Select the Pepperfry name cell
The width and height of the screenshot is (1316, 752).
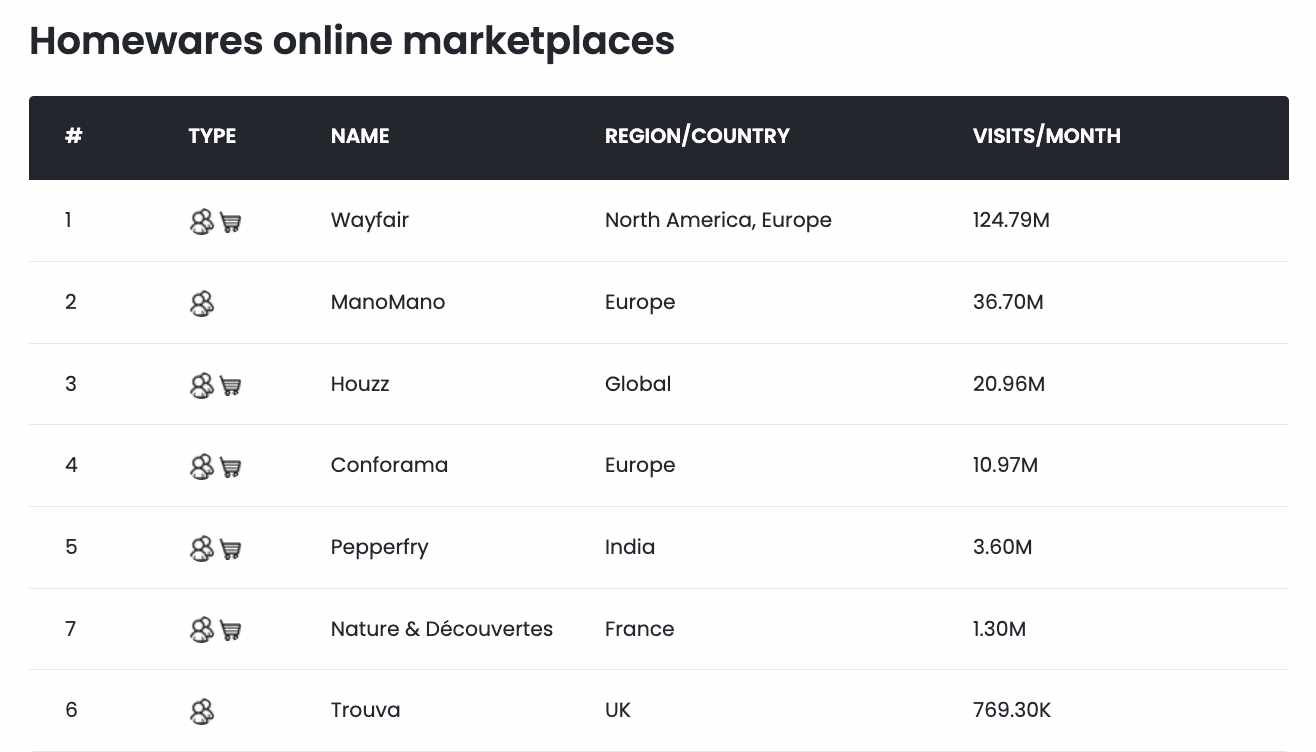pyautogui.click(x=379, y=548)
